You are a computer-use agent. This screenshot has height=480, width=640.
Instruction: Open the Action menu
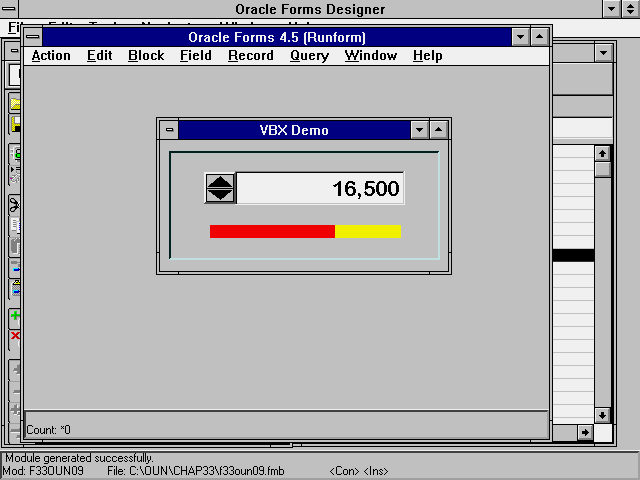[51, 56]
